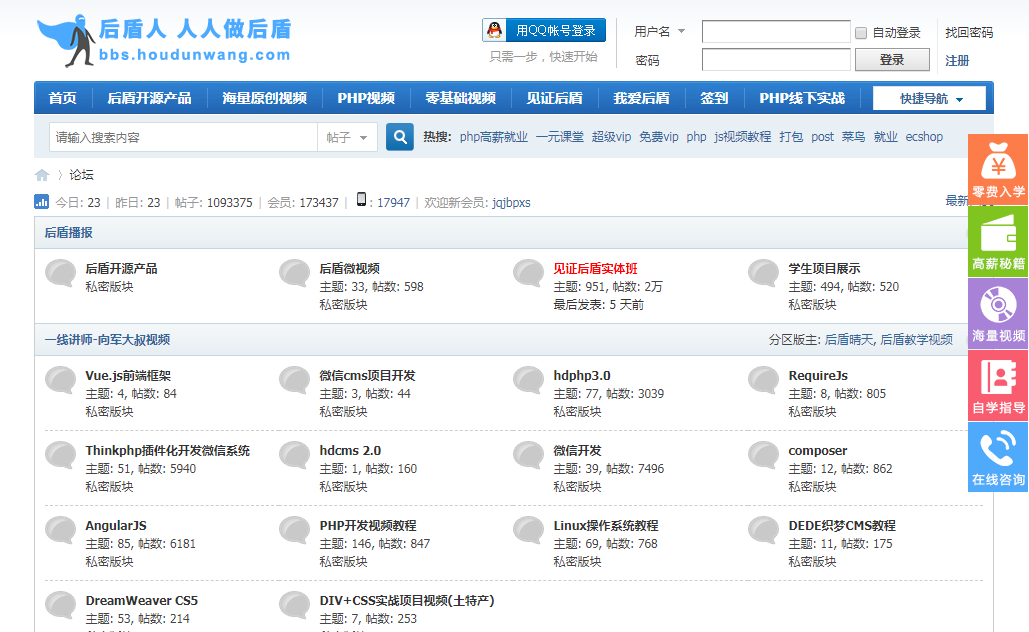The image size is (1029, 632).
Task: Click the home breadcrumb icon
Action: (x=42, y=175)
